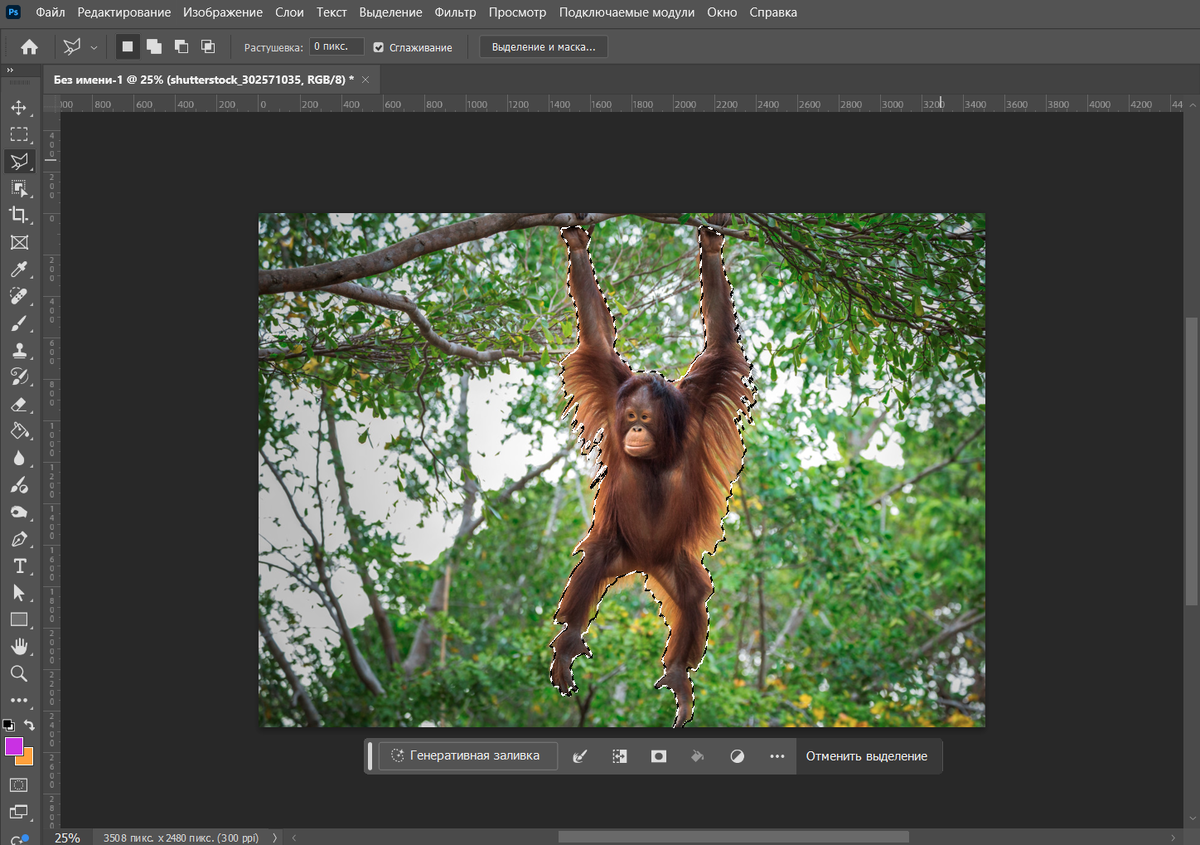Click the purple foreground color swatch
This screenshot has height=845, width=1200.
pyautogui.click(x=14, y=746)
